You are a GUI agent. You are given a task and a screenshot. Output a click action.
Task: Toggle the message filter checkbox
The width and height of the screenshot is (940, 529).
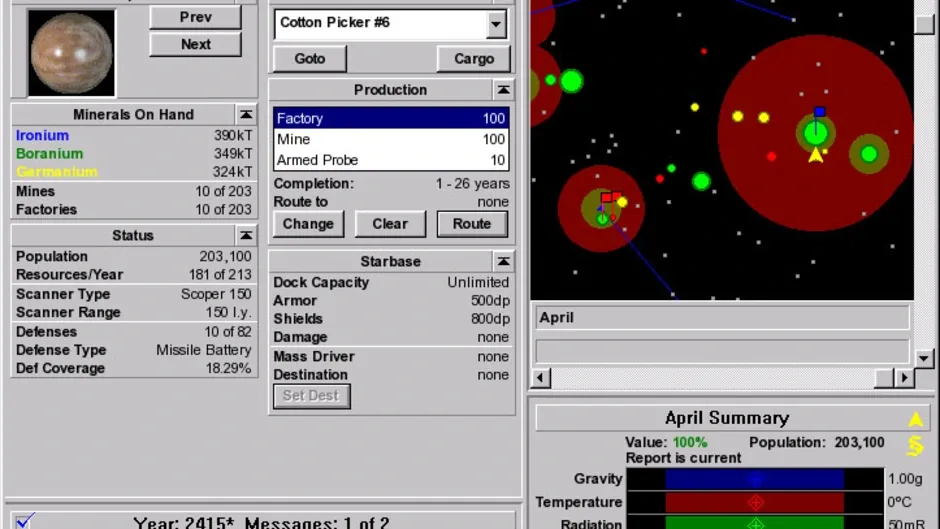coord(25,521)
